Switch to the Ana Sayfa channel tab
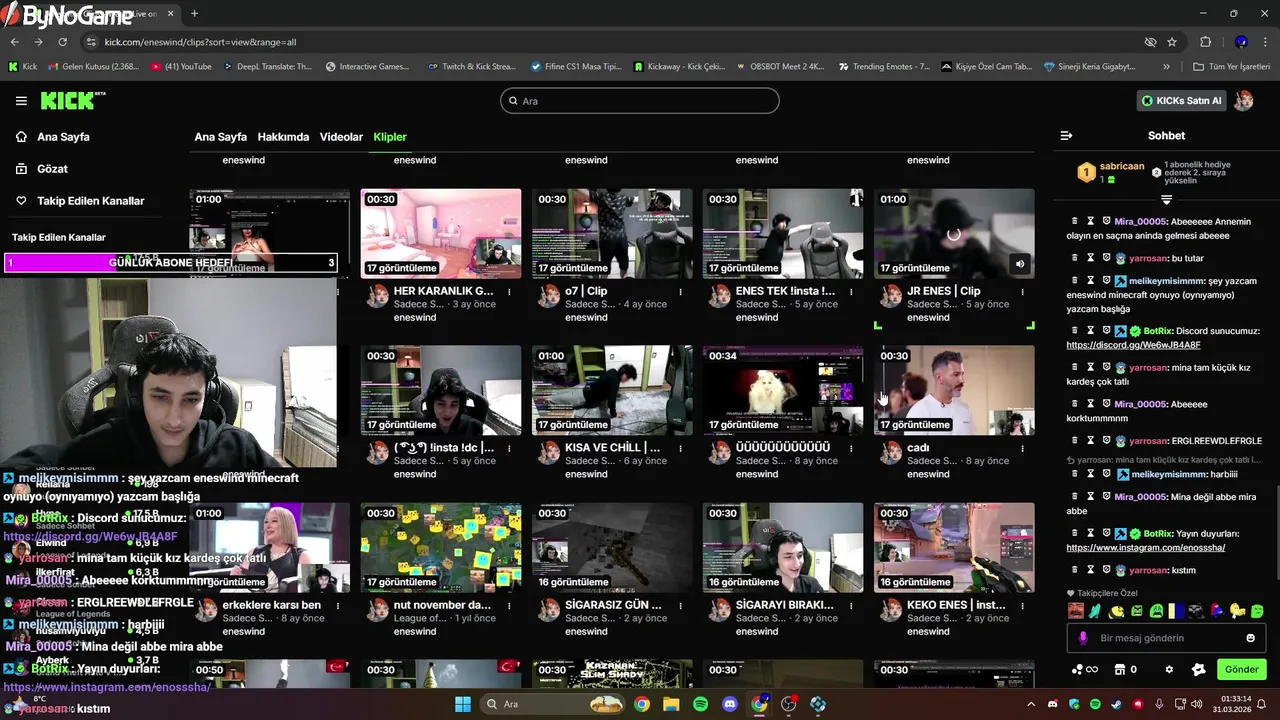 [x=220, y=137]
